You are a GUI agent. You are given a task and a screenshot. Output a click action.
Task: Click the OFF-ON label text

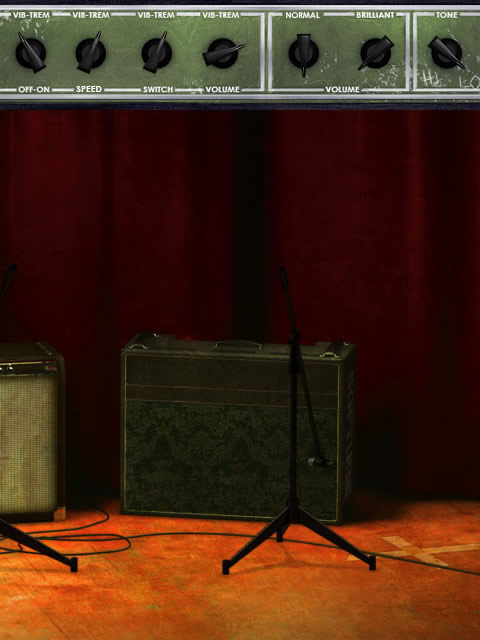tap(33, 89)
